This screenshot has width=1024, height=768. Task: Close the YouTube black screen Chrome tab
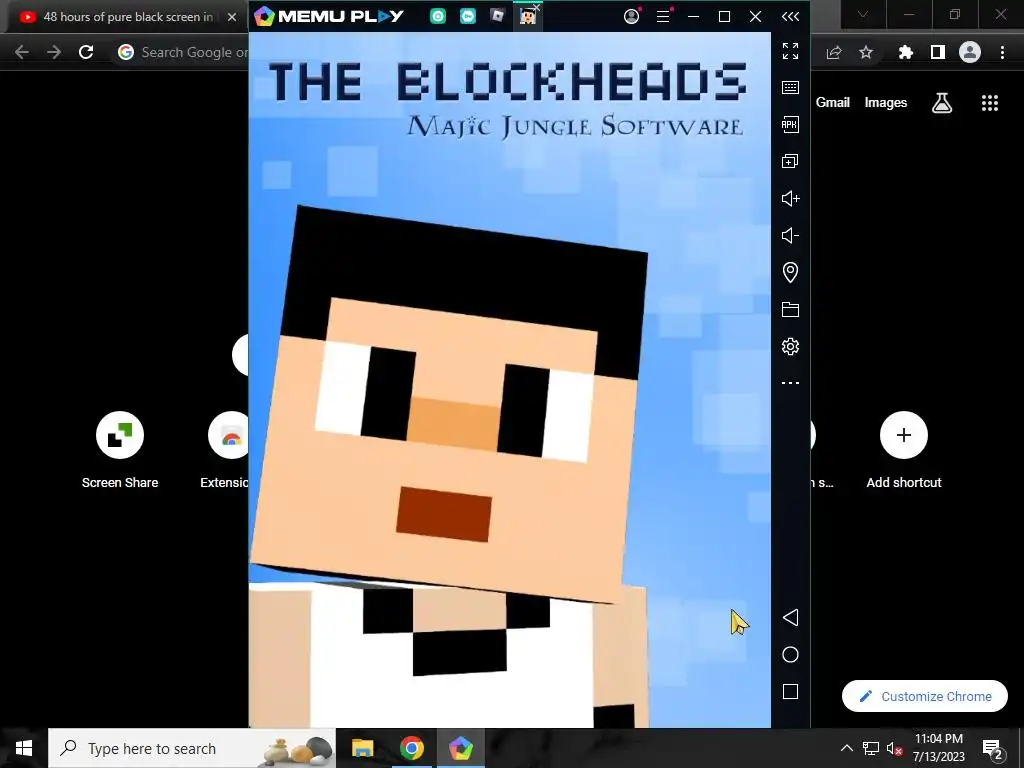click(232, 17)
